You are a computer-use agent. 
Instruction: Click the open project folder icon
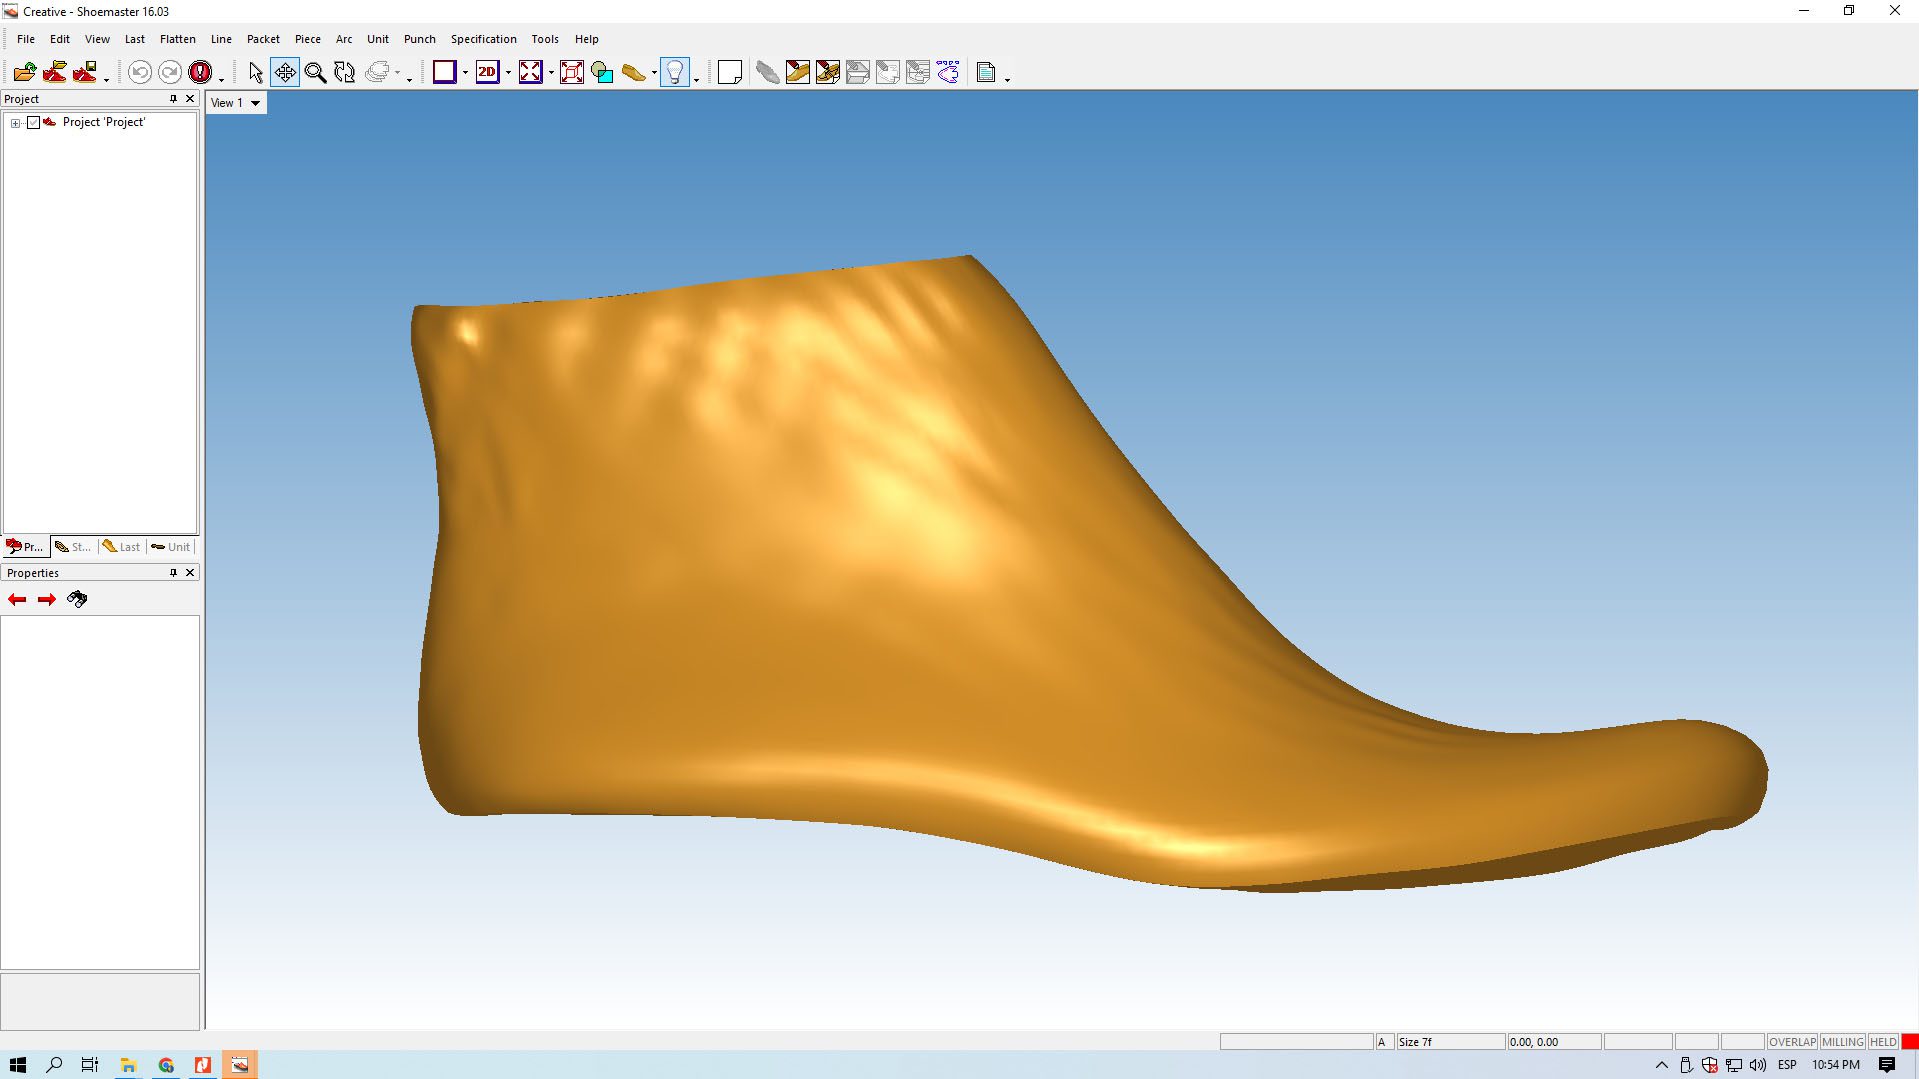(x=25, y=72)
